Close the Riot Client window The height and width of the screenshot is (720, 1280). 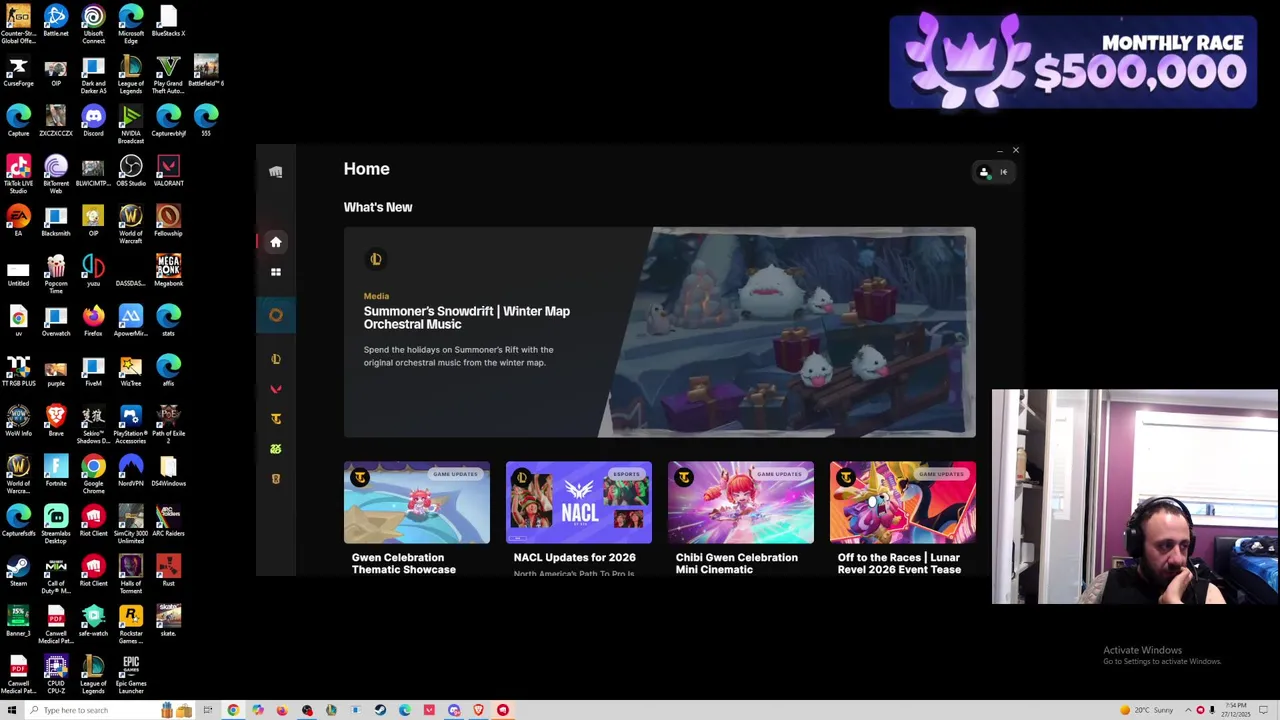click(x=1015, y=151)
